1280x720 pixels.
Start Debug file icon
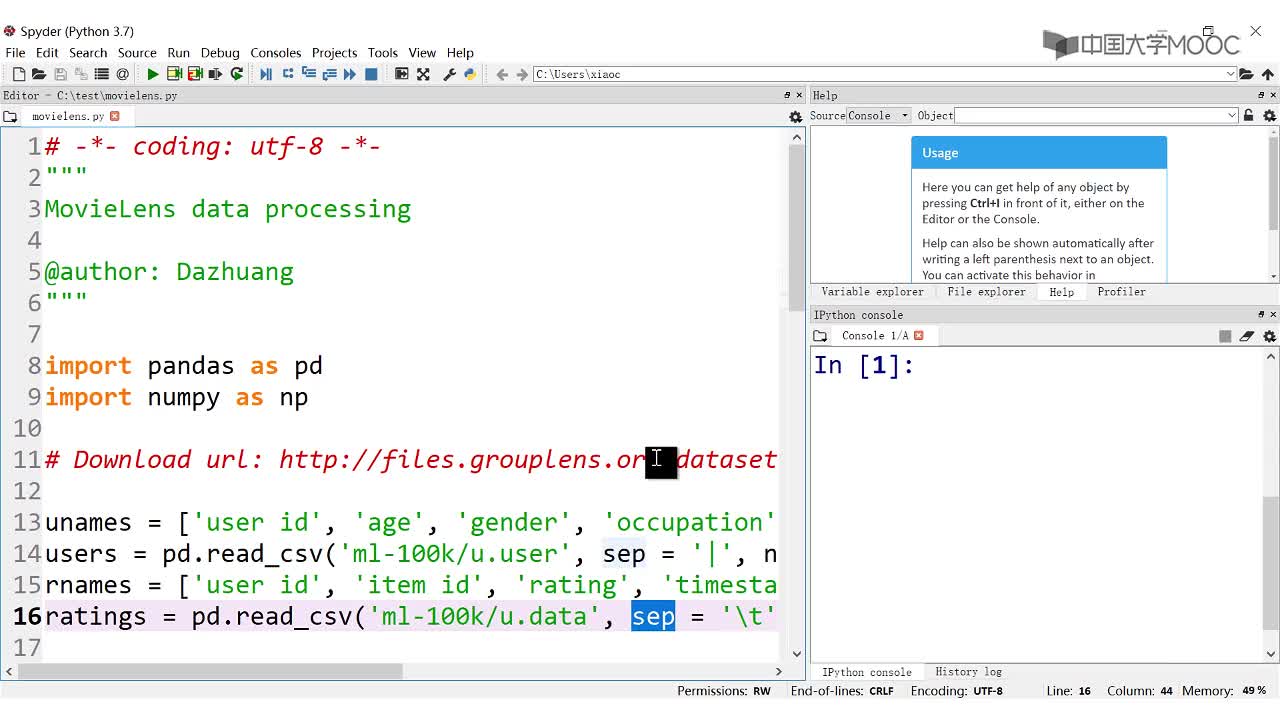[x=266, y=74]
